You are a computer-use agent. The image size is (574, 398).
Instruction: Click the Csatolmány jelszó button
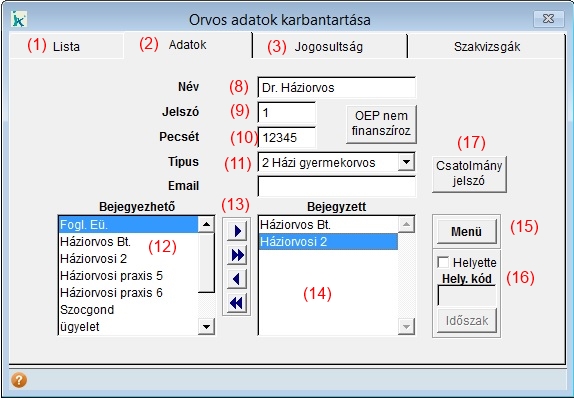click(469, 174)
